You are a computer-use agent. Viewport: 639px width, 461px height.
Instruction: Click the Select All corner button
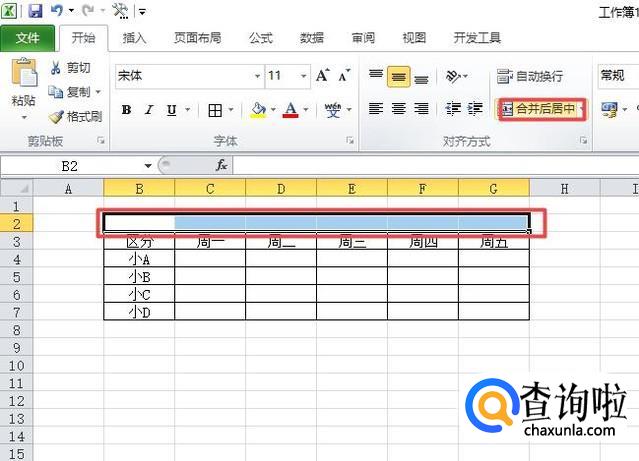[x=16, y=188]
